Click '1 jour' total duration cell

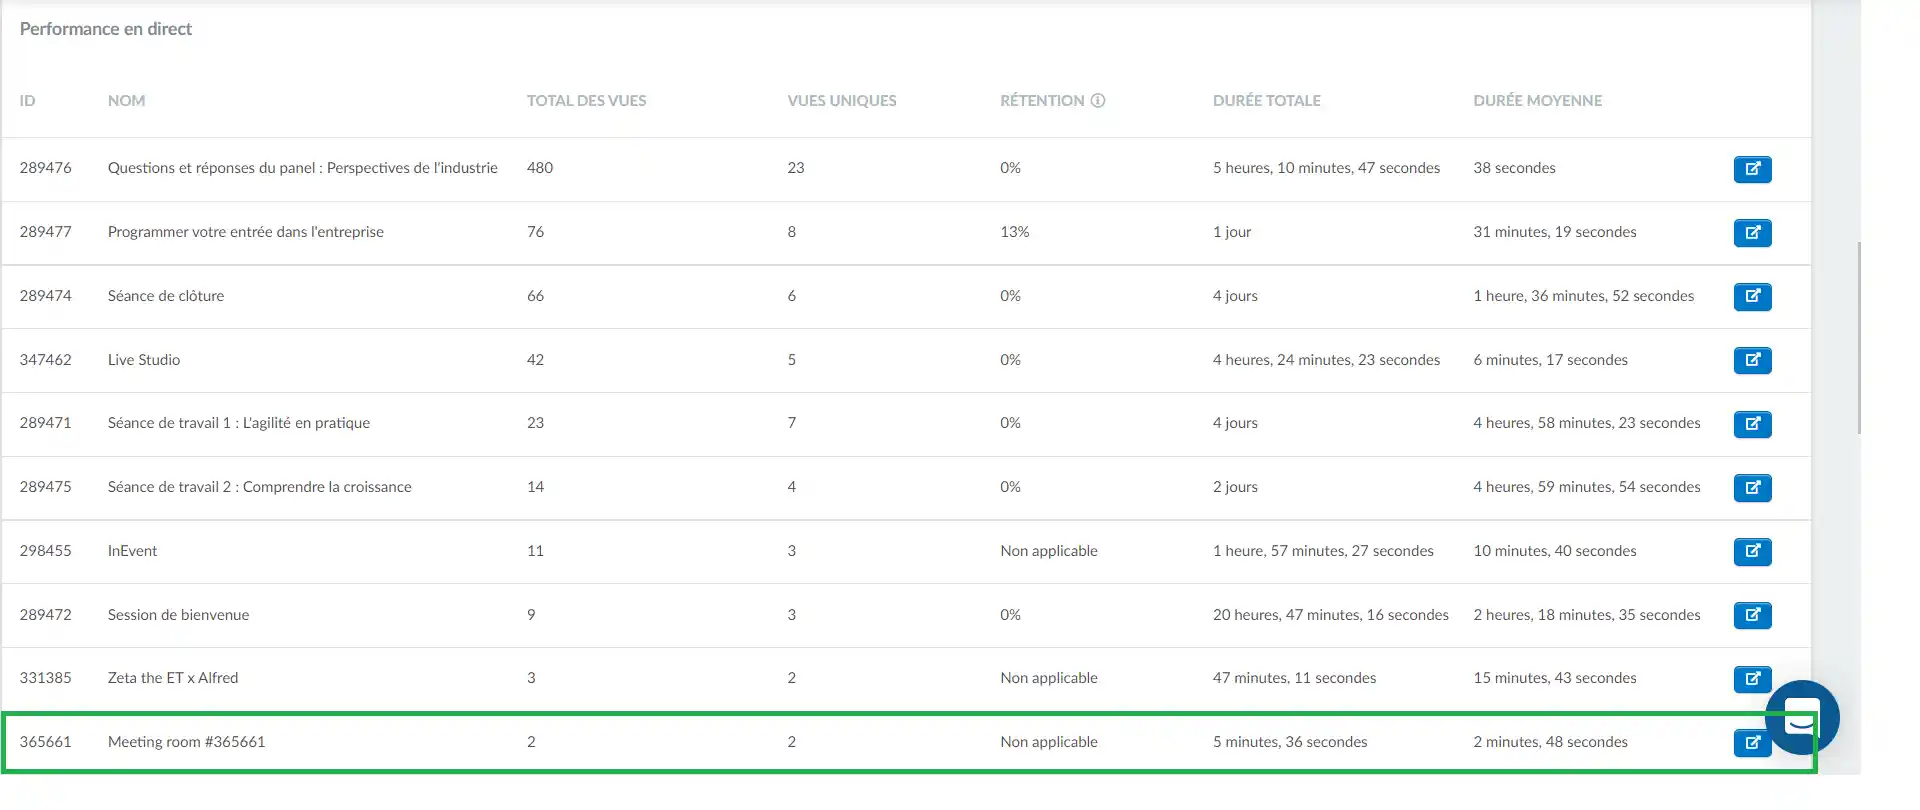pyautogui.click(x=1231, y=232)
